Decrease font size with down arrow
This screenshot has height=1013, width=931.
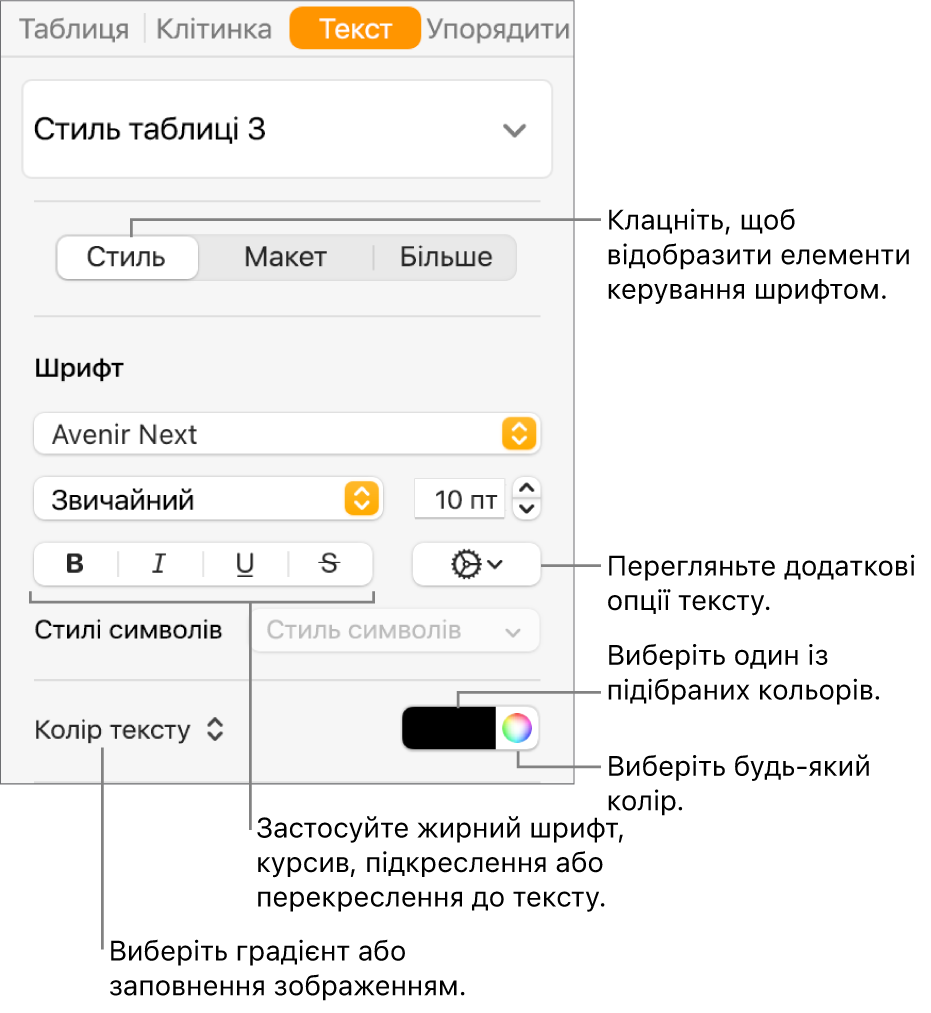tap(527, 509)
